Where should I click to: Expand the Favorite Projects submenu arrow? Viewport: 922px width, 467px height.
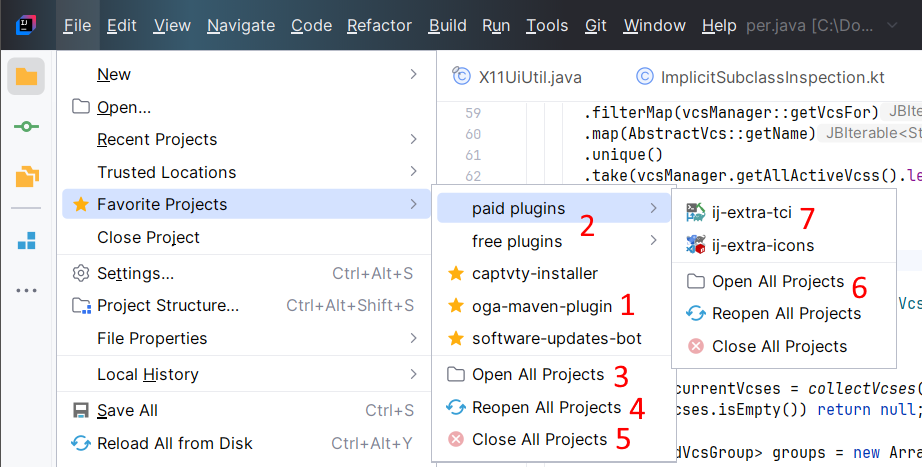tap(413, 204)
